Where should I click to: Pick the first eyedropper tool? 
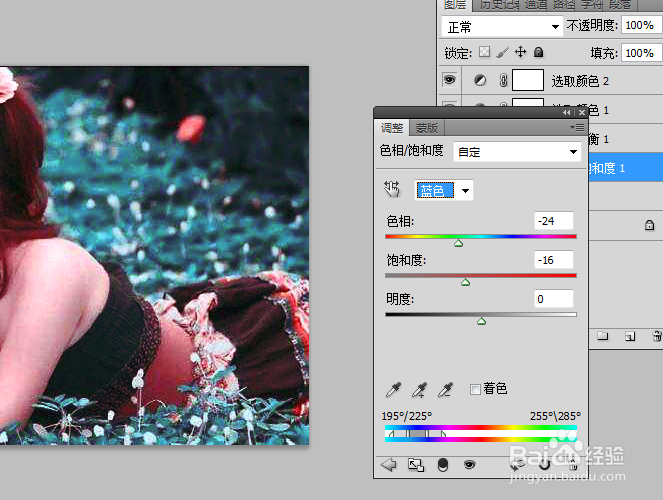click(393, 389)
